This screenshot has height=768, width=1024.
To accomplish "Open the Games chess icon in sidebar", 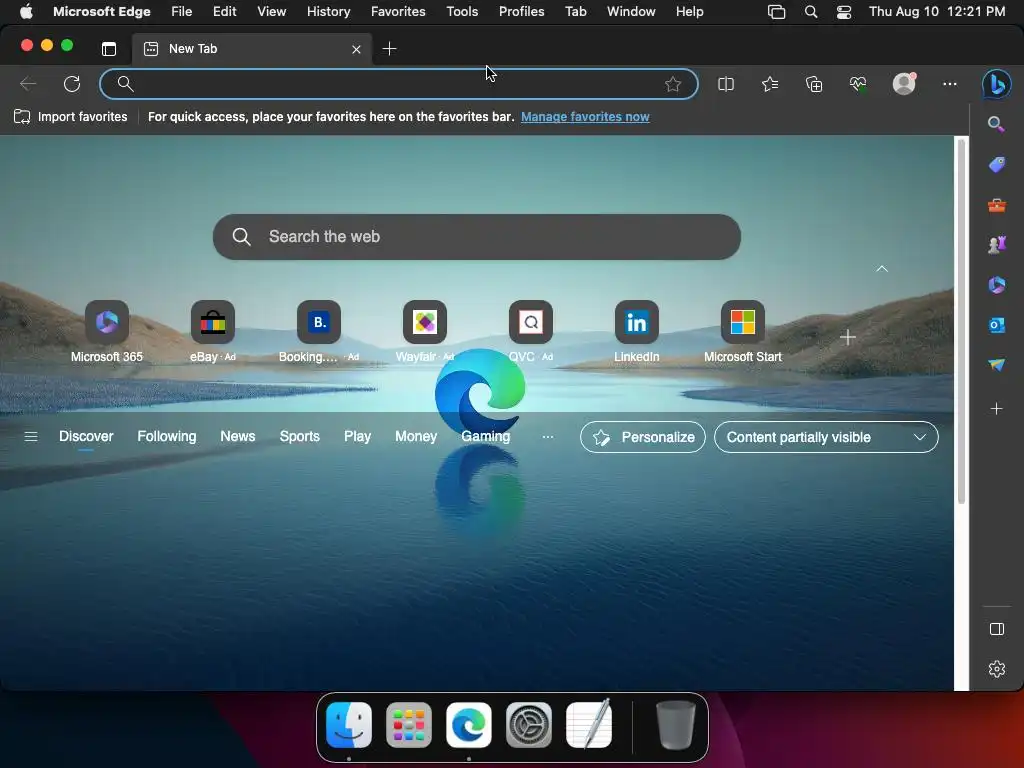I will (997, 245).
